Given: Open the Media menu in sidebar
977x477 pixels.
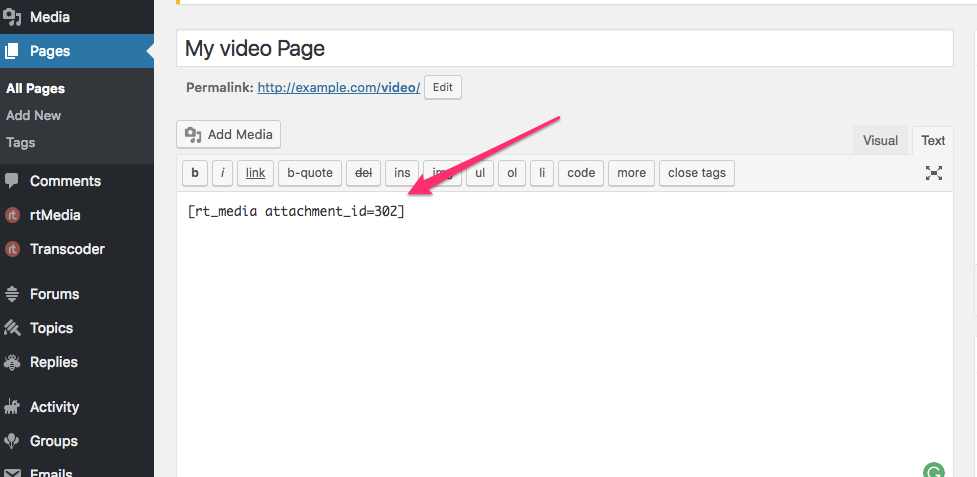Looking at the screenshot, I should pyautogui.click(x=50, y=17).
